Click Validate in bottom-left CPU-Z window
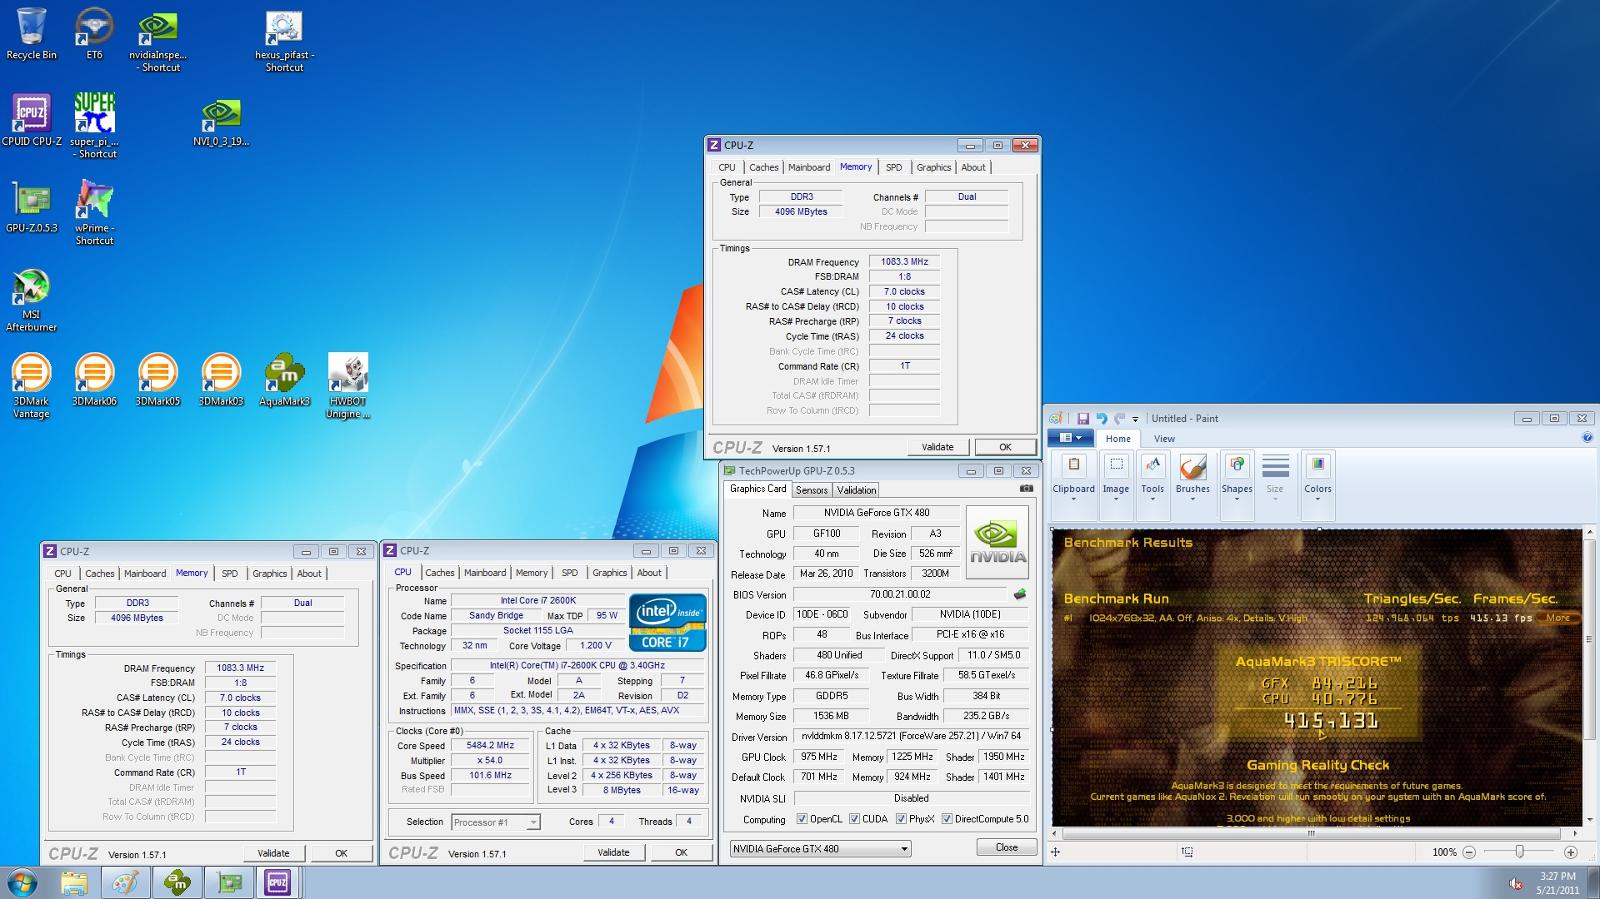The height and width of the screenshot is (899, 1600). pyautogui.click(x=273, y=853)
